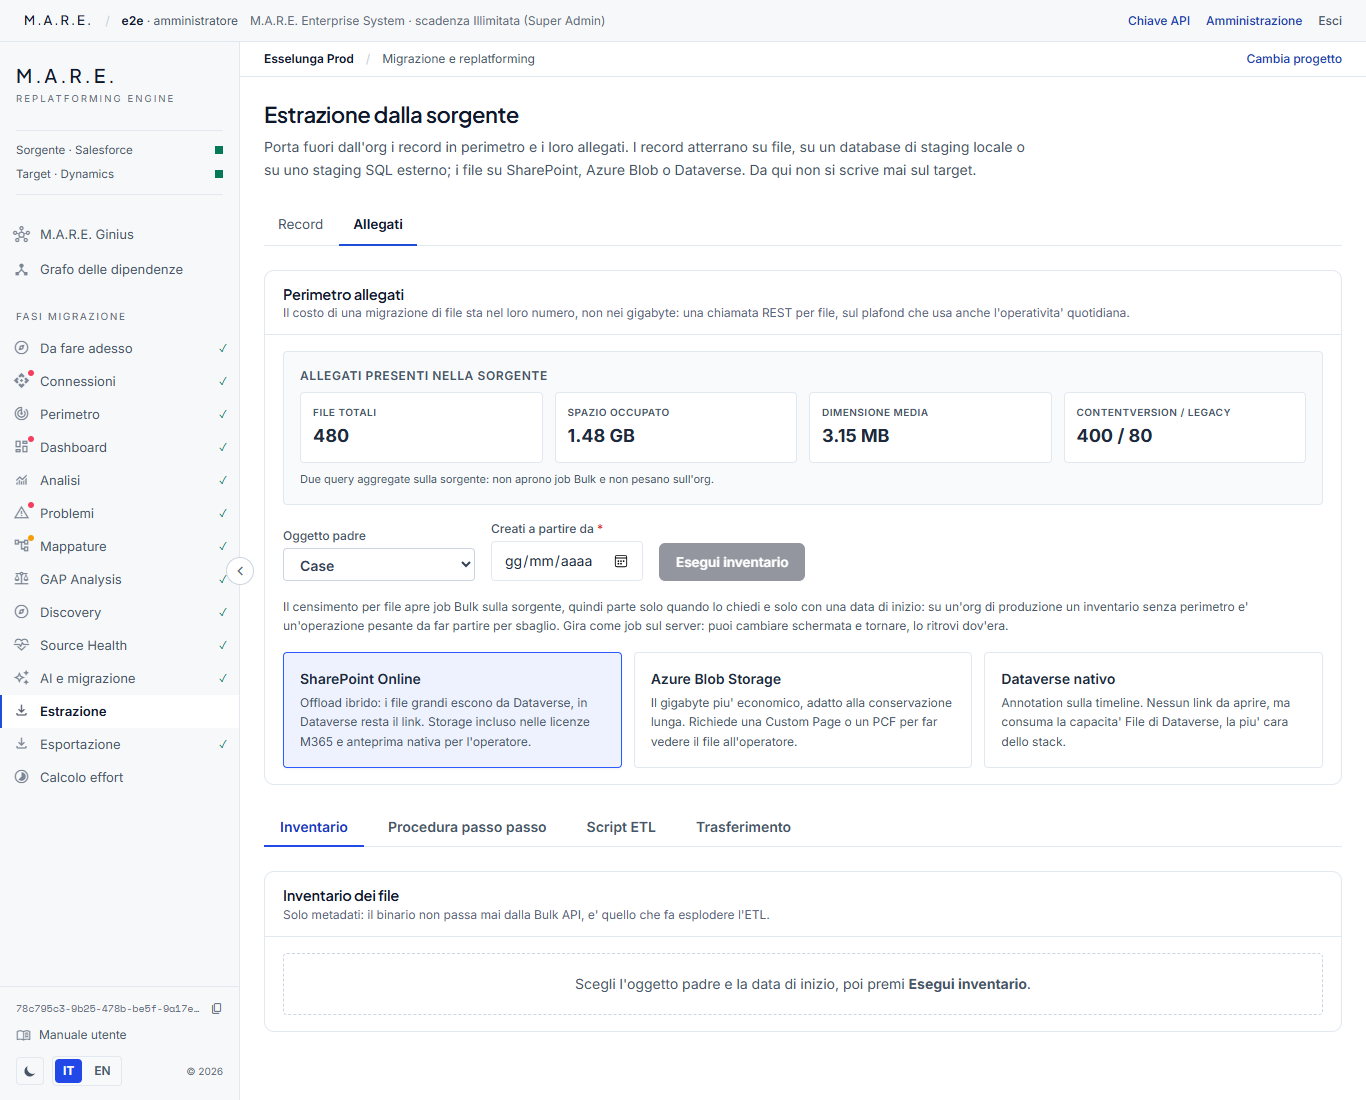Click the Esegui inventario button

pos(732,562)
